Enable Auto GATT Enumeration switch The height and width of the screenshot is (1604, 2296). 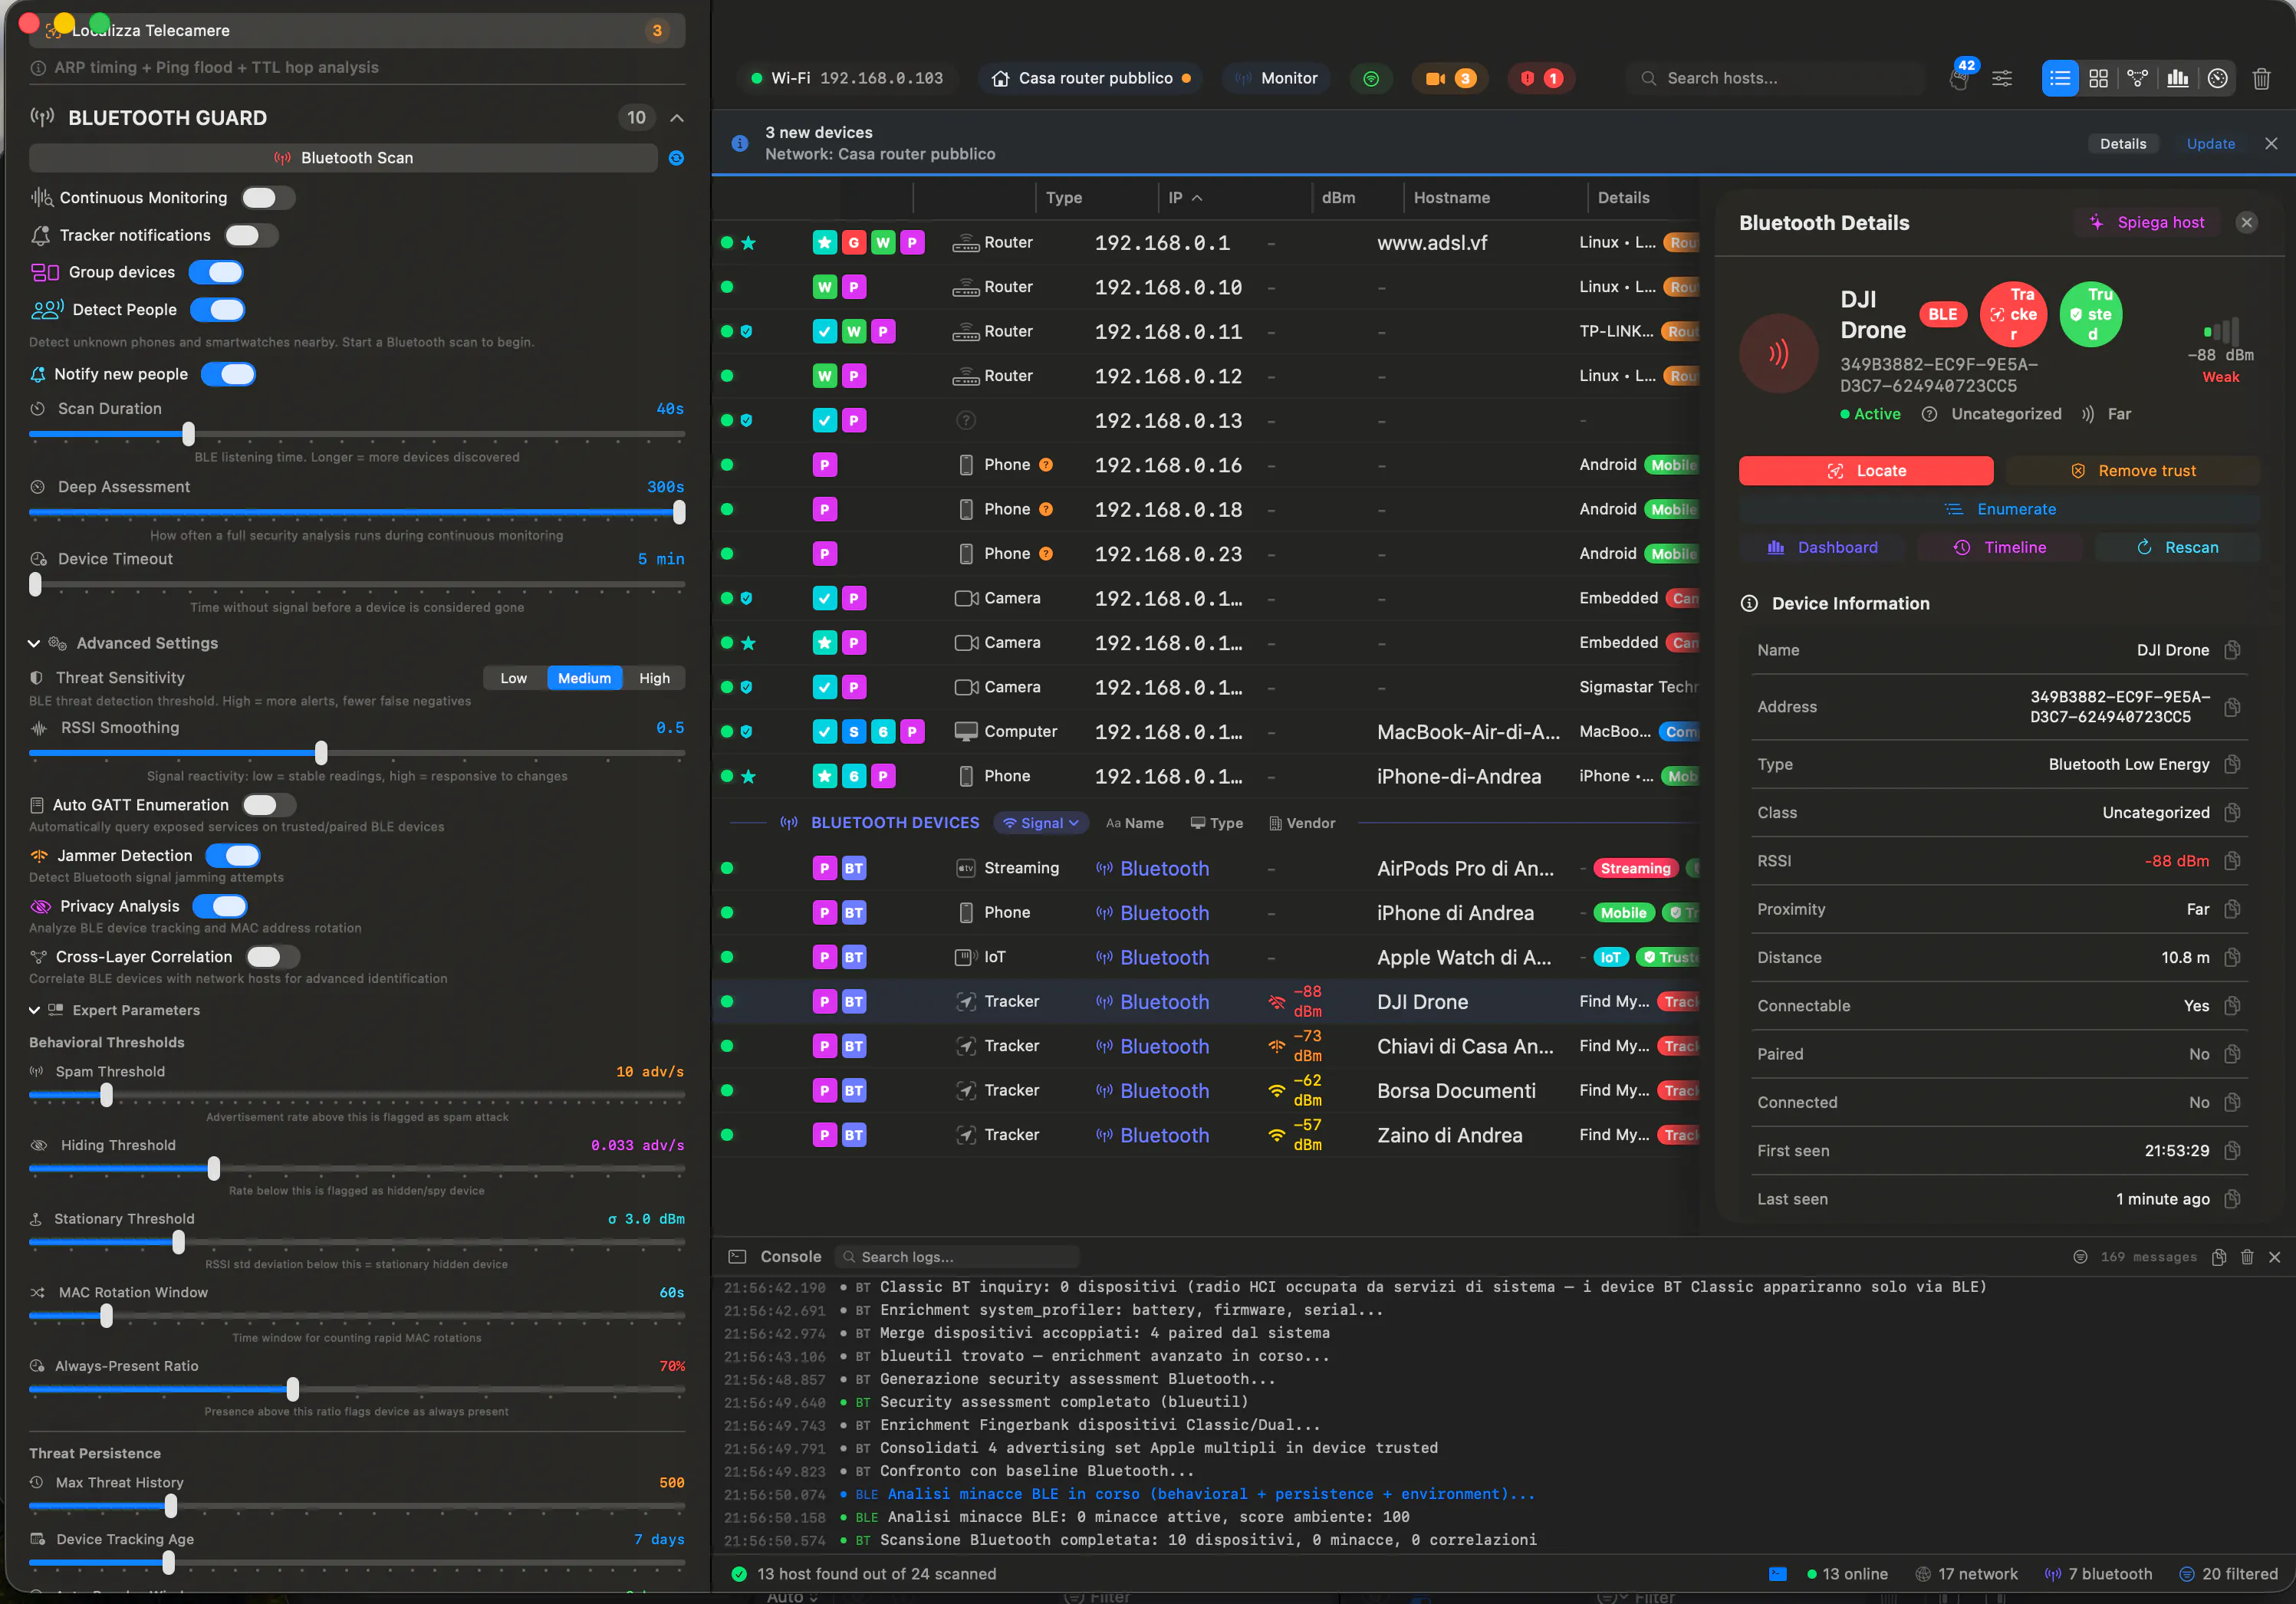coord(268,805)
